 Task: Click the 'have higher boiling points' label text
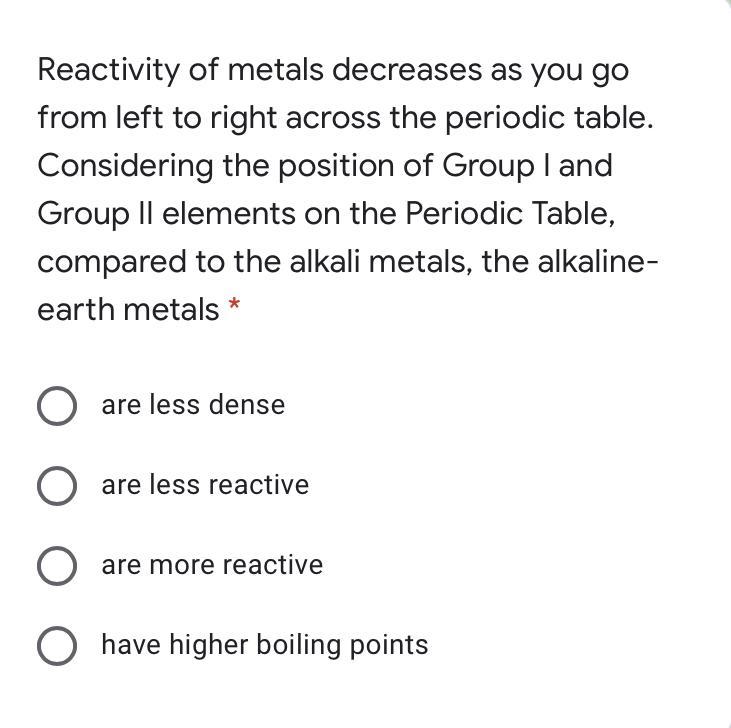pos(265,645)
